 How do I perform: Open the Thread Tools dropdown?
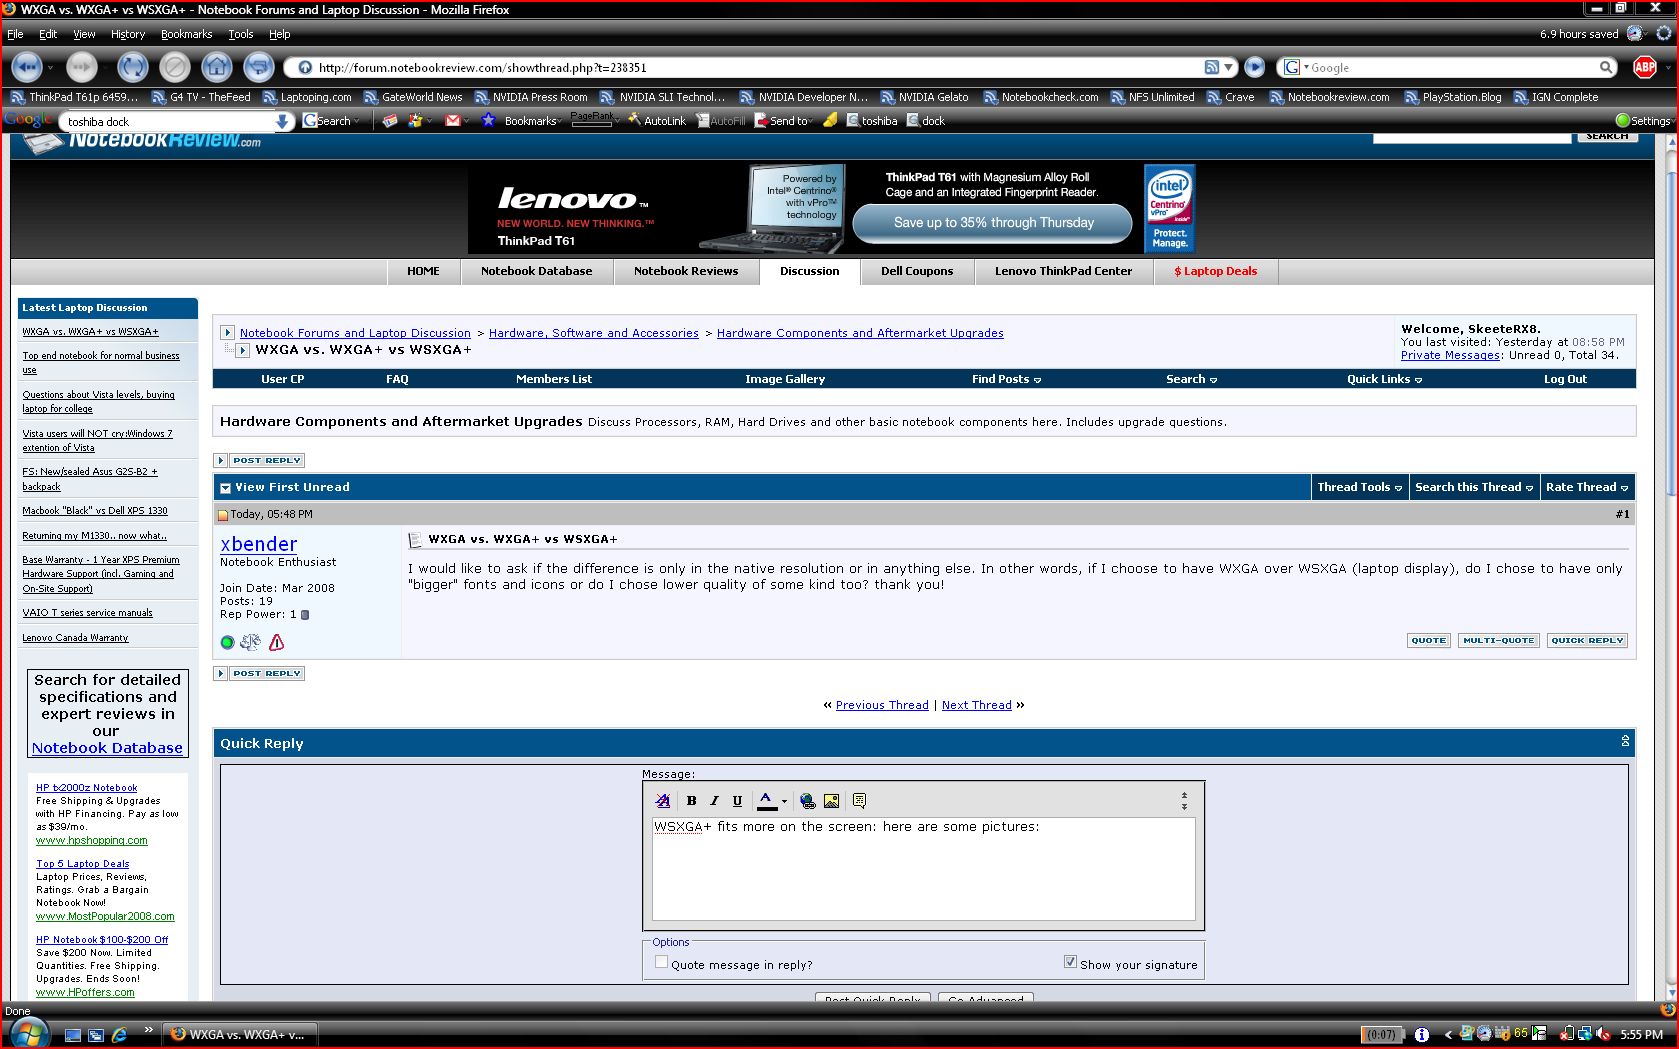1359,487
